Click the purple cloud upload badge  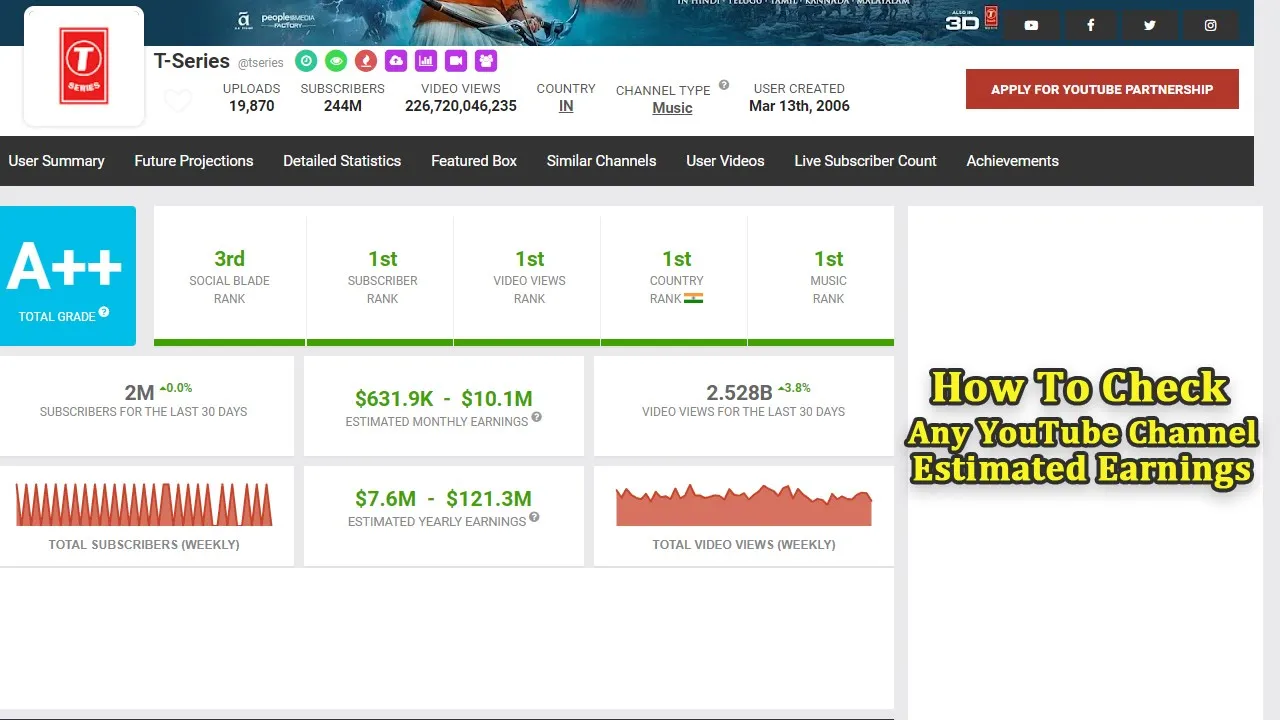(x=396, y=61)
